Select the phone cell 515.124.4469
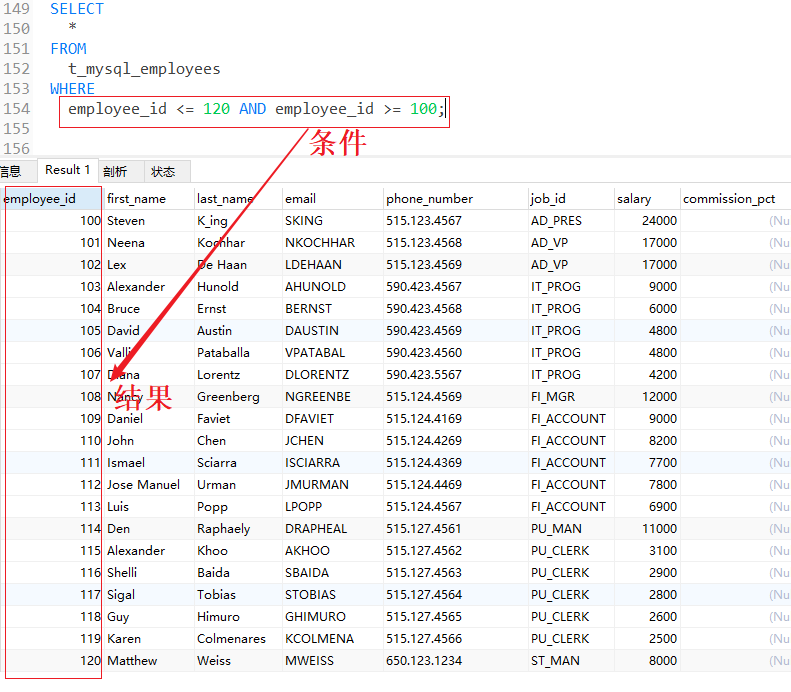This screenshot has width=791, height=692. coord(456,485)
